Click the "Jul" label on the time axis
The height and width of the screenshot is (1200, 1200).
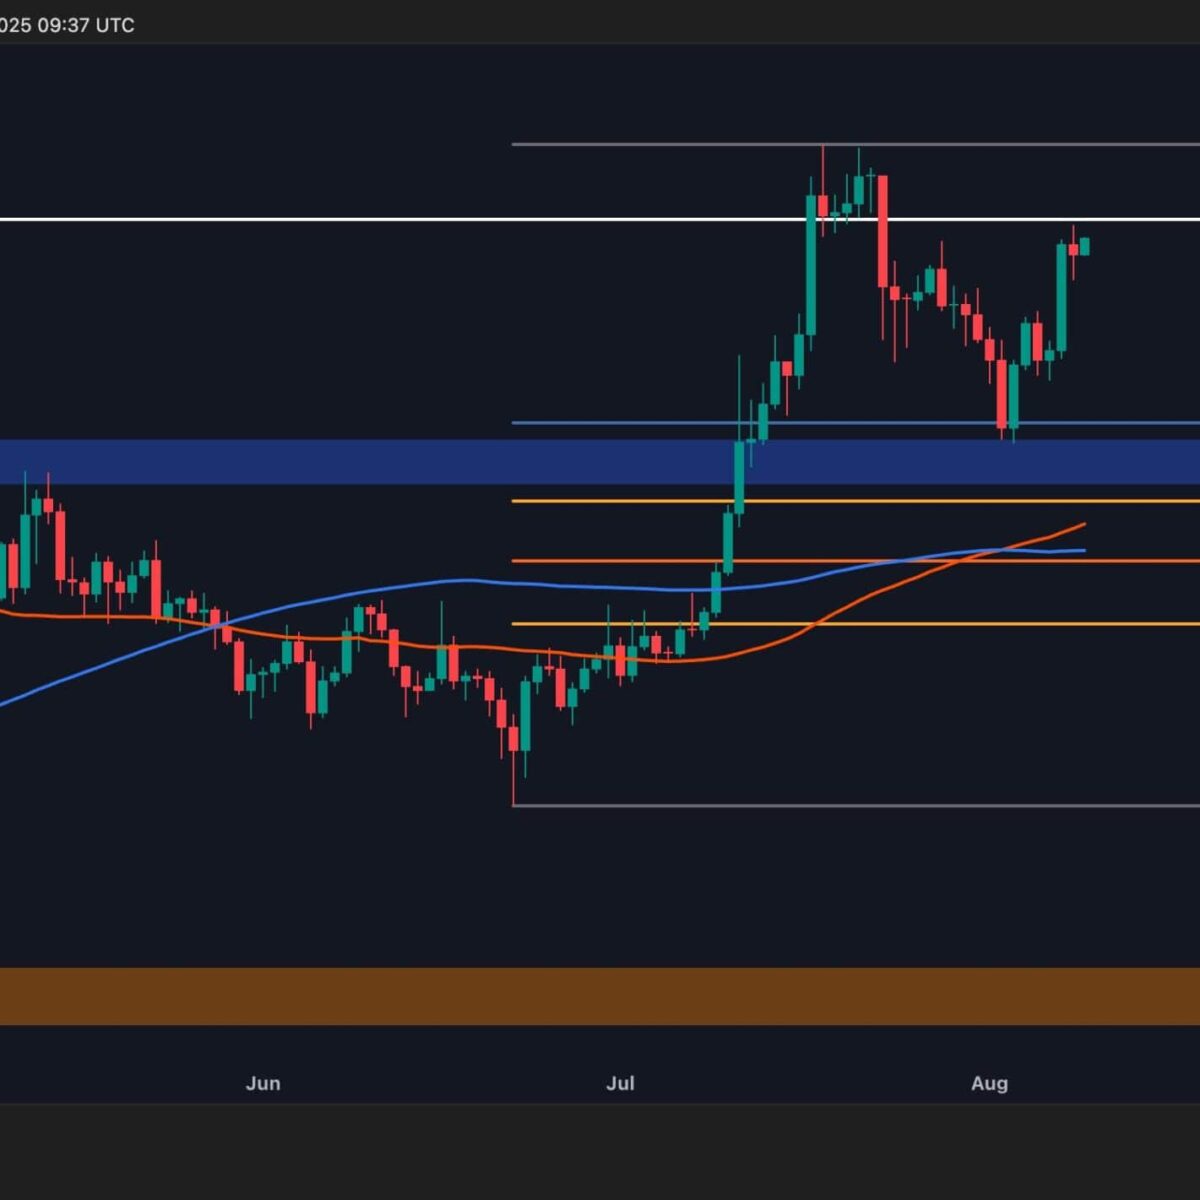pyautogui.click(x=620, y=1083)
